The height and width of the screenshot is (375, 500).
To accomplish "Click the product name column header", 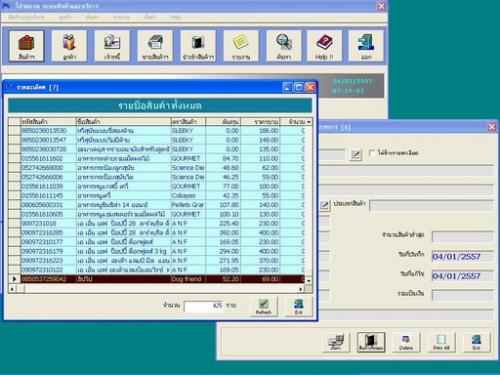I will click(124, 122).
